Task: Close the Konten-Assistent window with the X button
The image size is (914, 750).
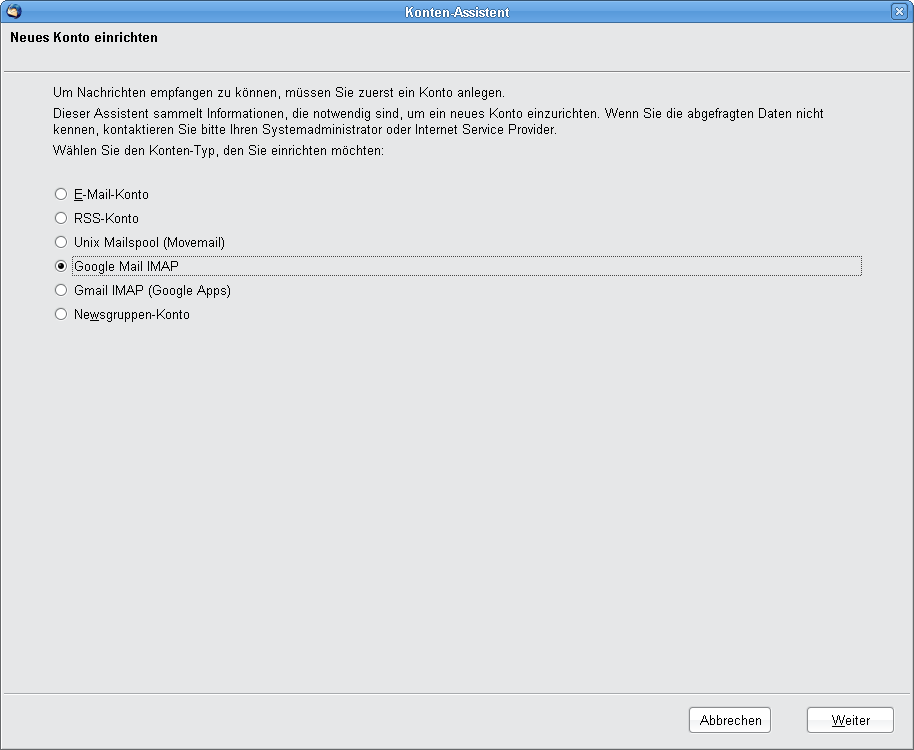Action: pos(899,11)
